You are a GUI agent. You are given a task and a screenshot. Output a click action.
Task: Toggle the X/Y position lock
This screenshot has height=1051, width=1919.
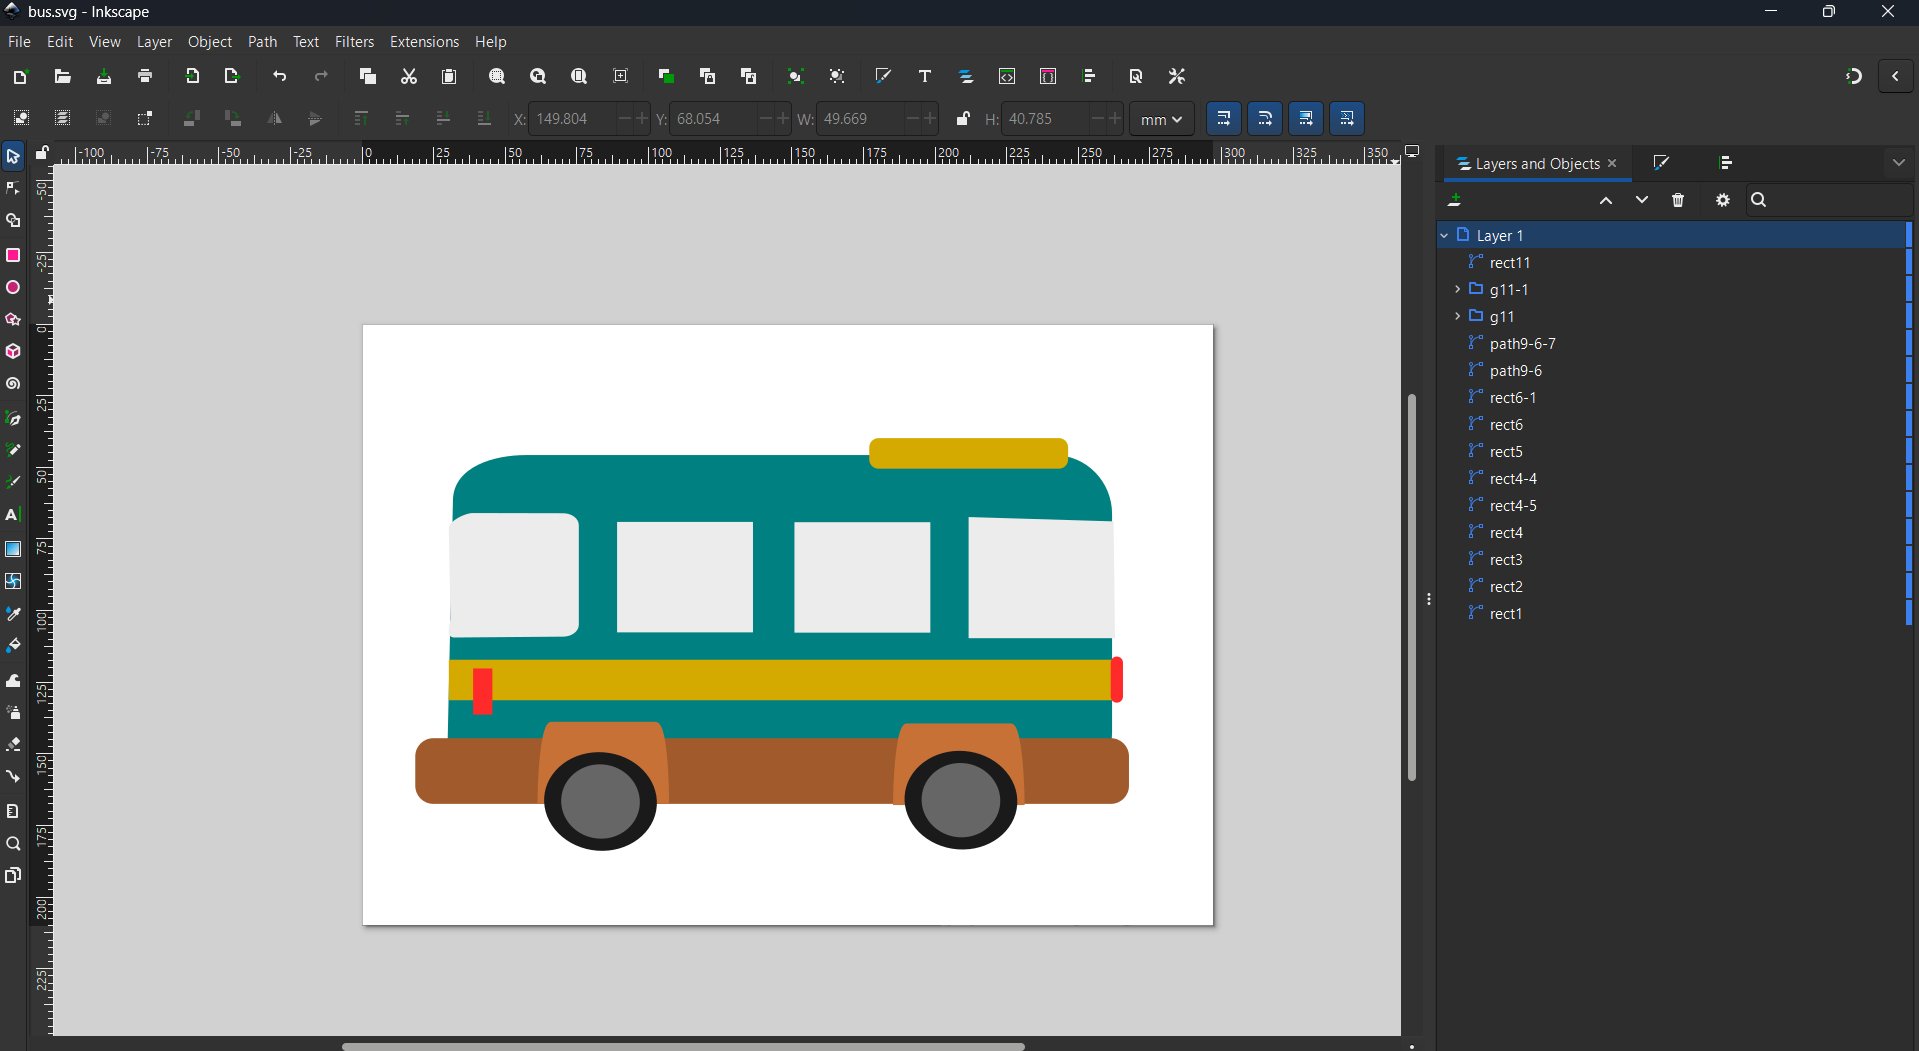(x=963, y=119)
